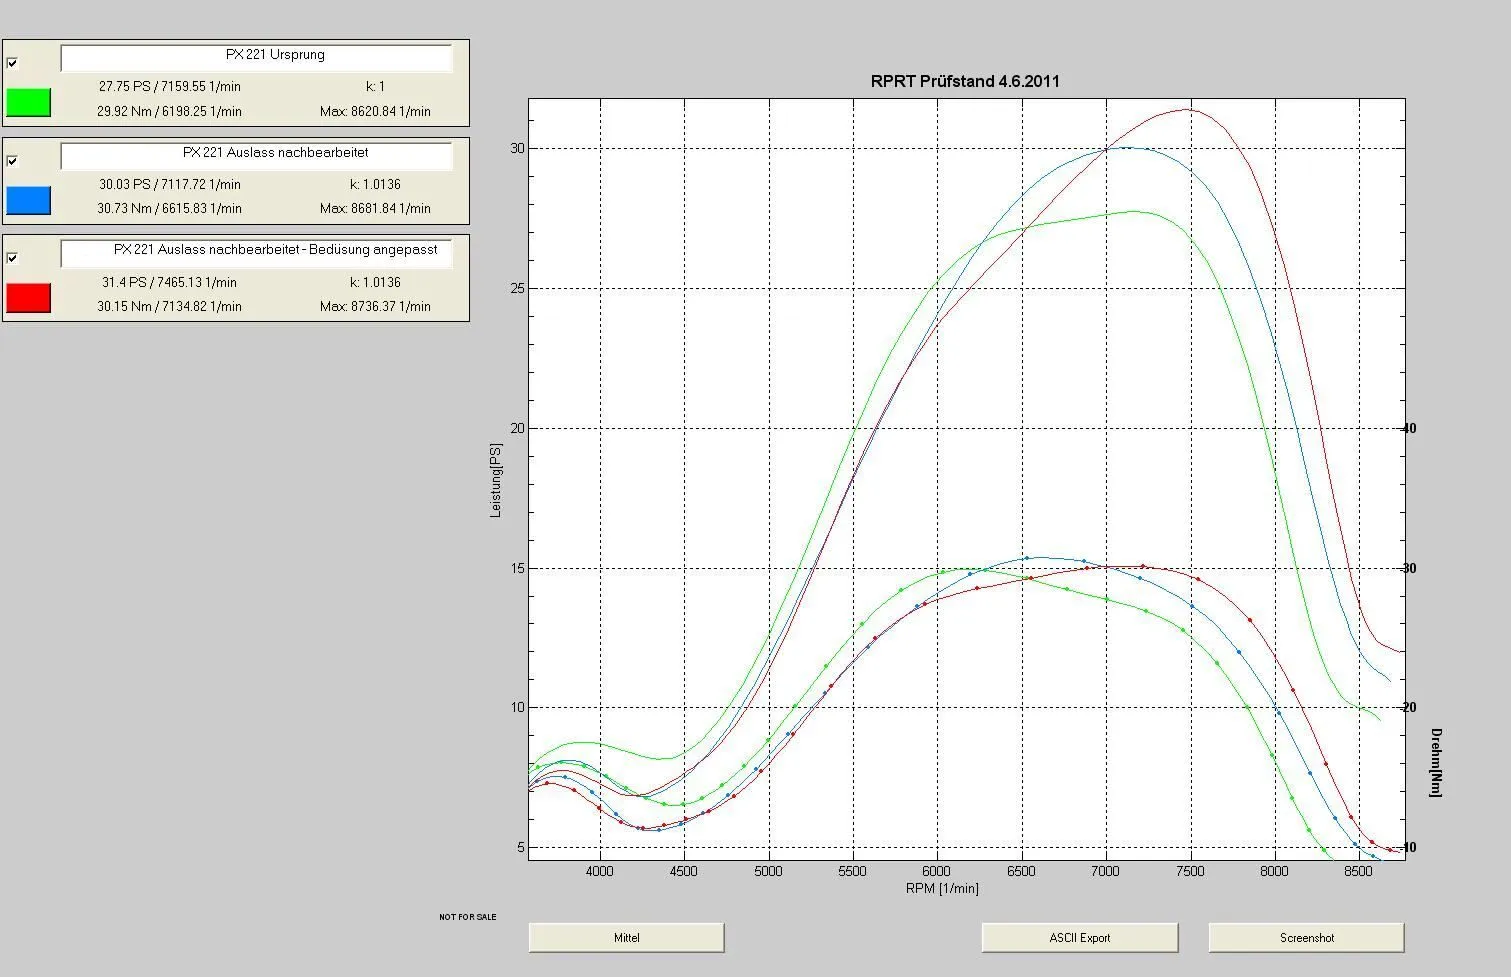Image resolution: width=1511 pixels, height=977 pixels.
Task: Uncheck the PX 221 Ursprung checkbox
Action: coord(12,63)
